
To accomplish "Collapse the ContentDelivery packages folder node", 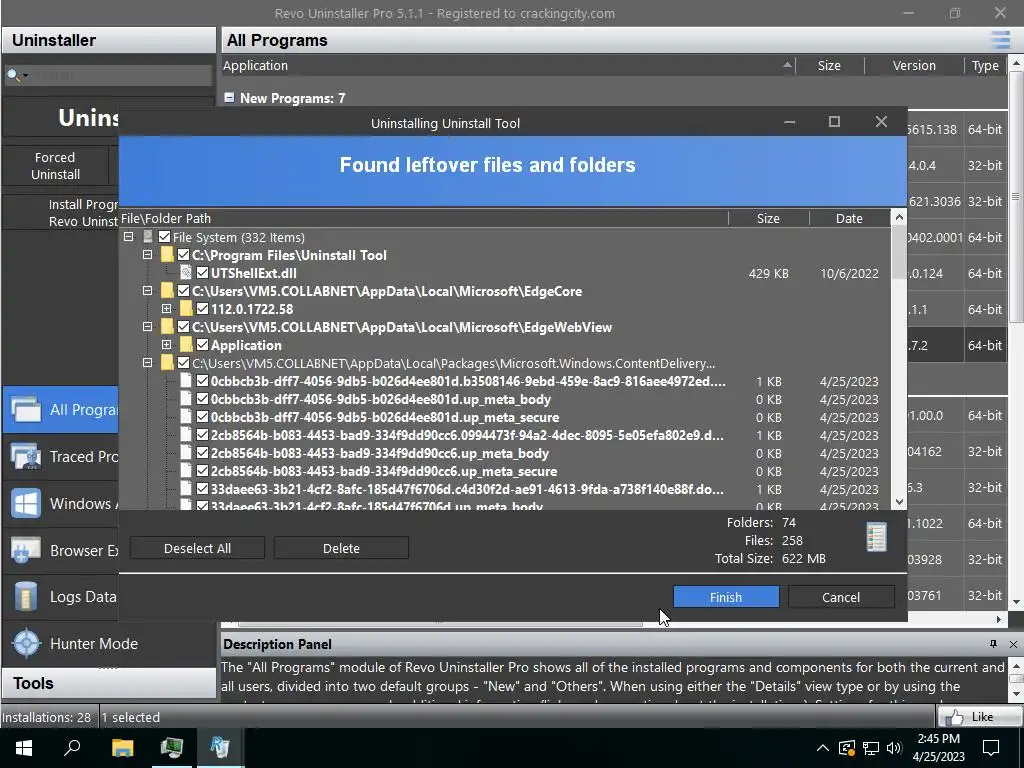I will 148,362.
